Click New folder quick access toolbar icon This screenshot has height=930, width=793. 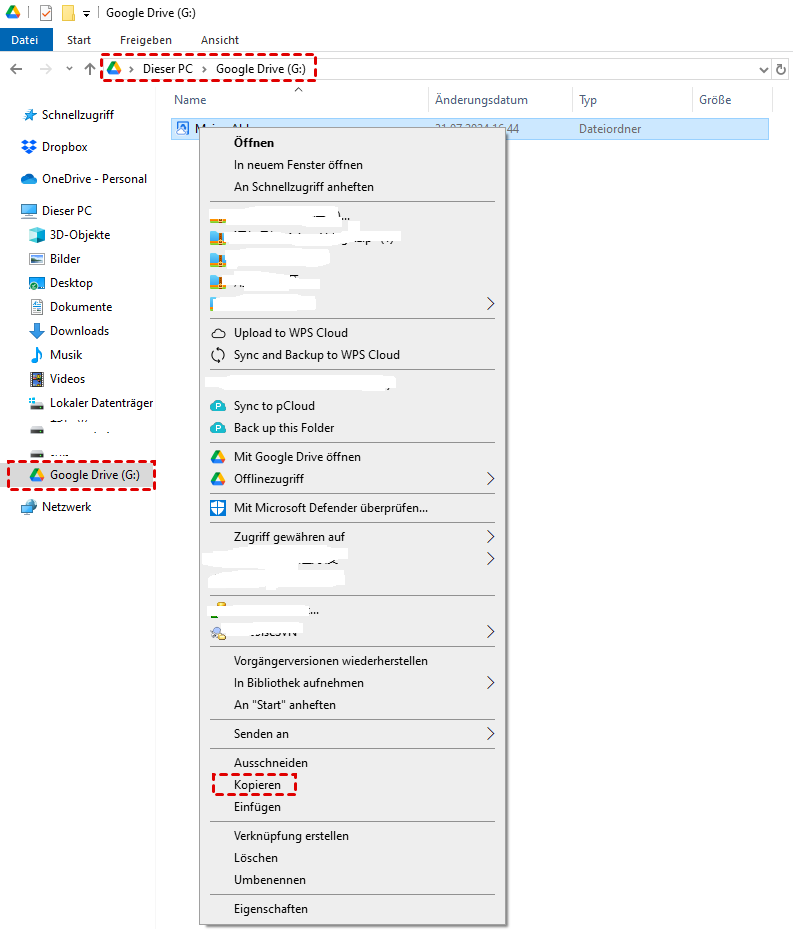(69, 12)
